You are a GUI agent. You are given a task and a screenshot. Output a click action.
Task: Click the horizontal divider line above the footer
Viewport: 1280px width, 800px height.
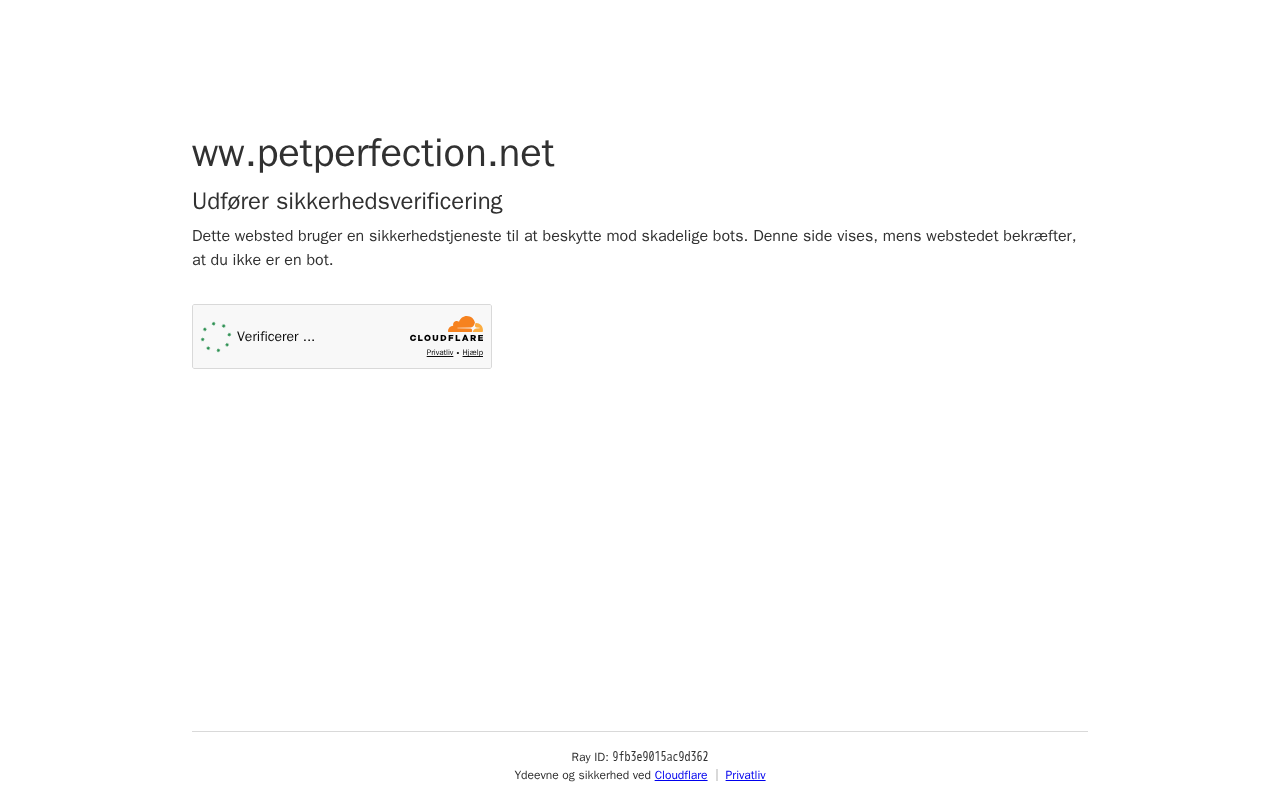coord(640,731)
